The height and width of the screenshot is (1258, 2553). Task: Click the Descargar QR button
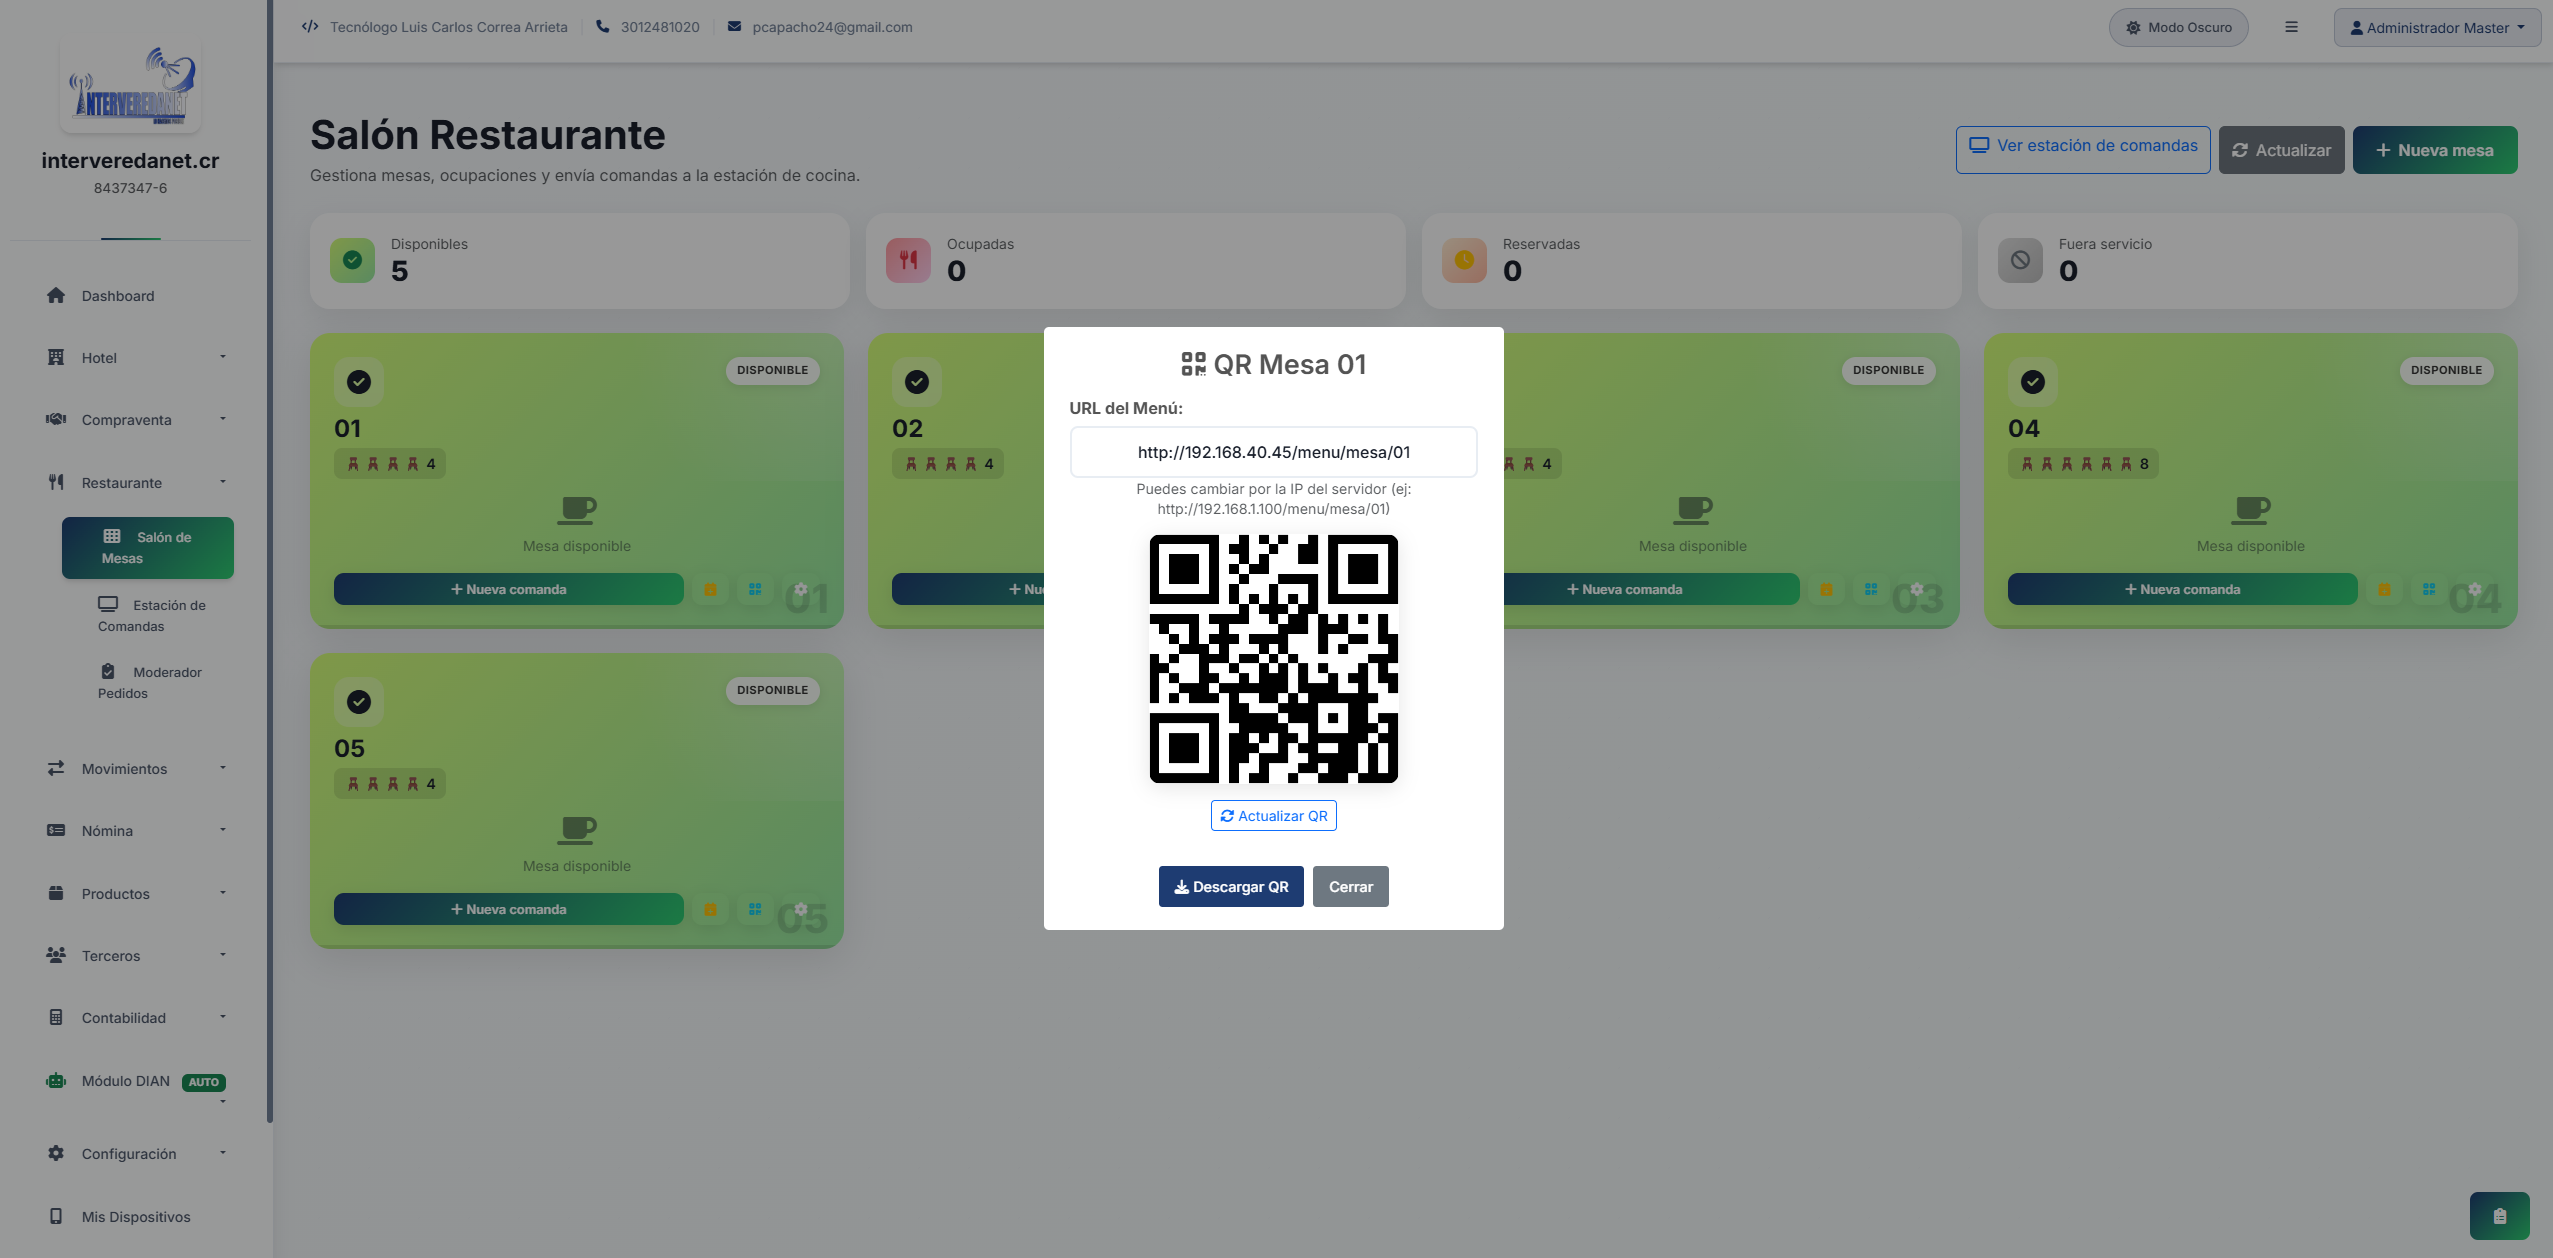[x=1231, y=887]
